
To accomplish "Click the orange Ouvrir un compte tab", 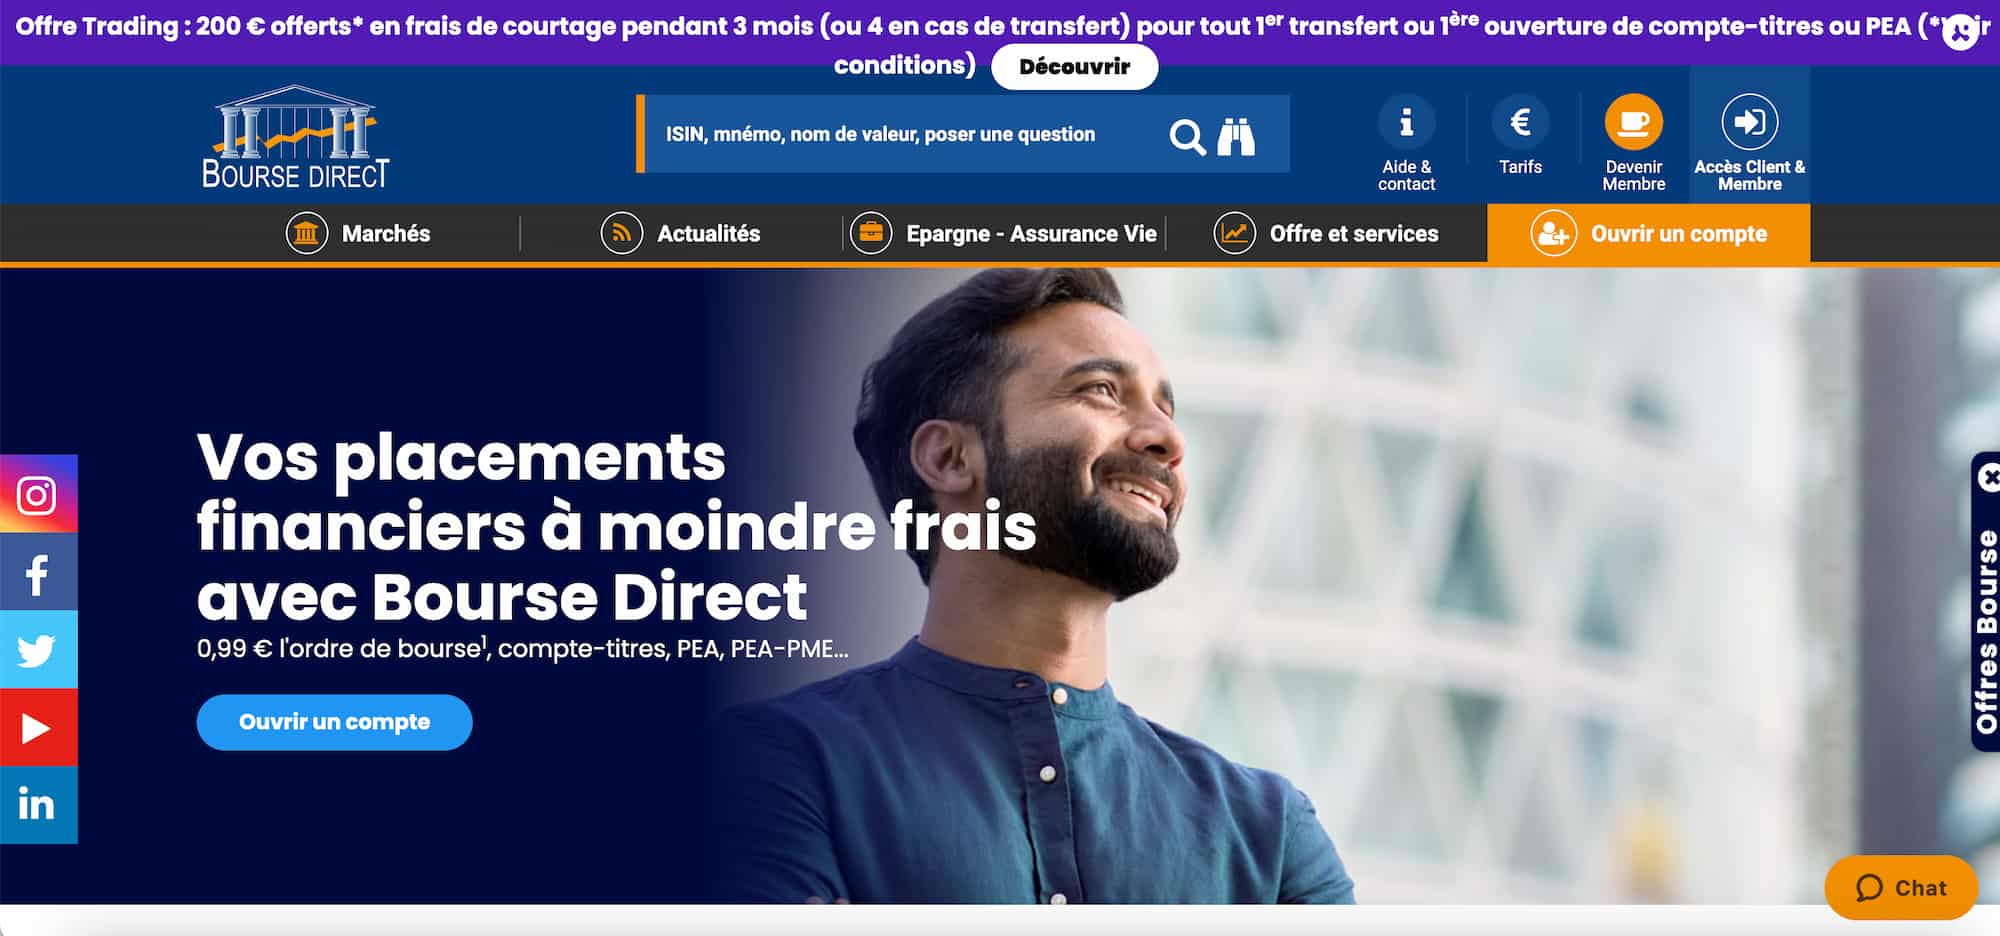I will point(1648,234).
